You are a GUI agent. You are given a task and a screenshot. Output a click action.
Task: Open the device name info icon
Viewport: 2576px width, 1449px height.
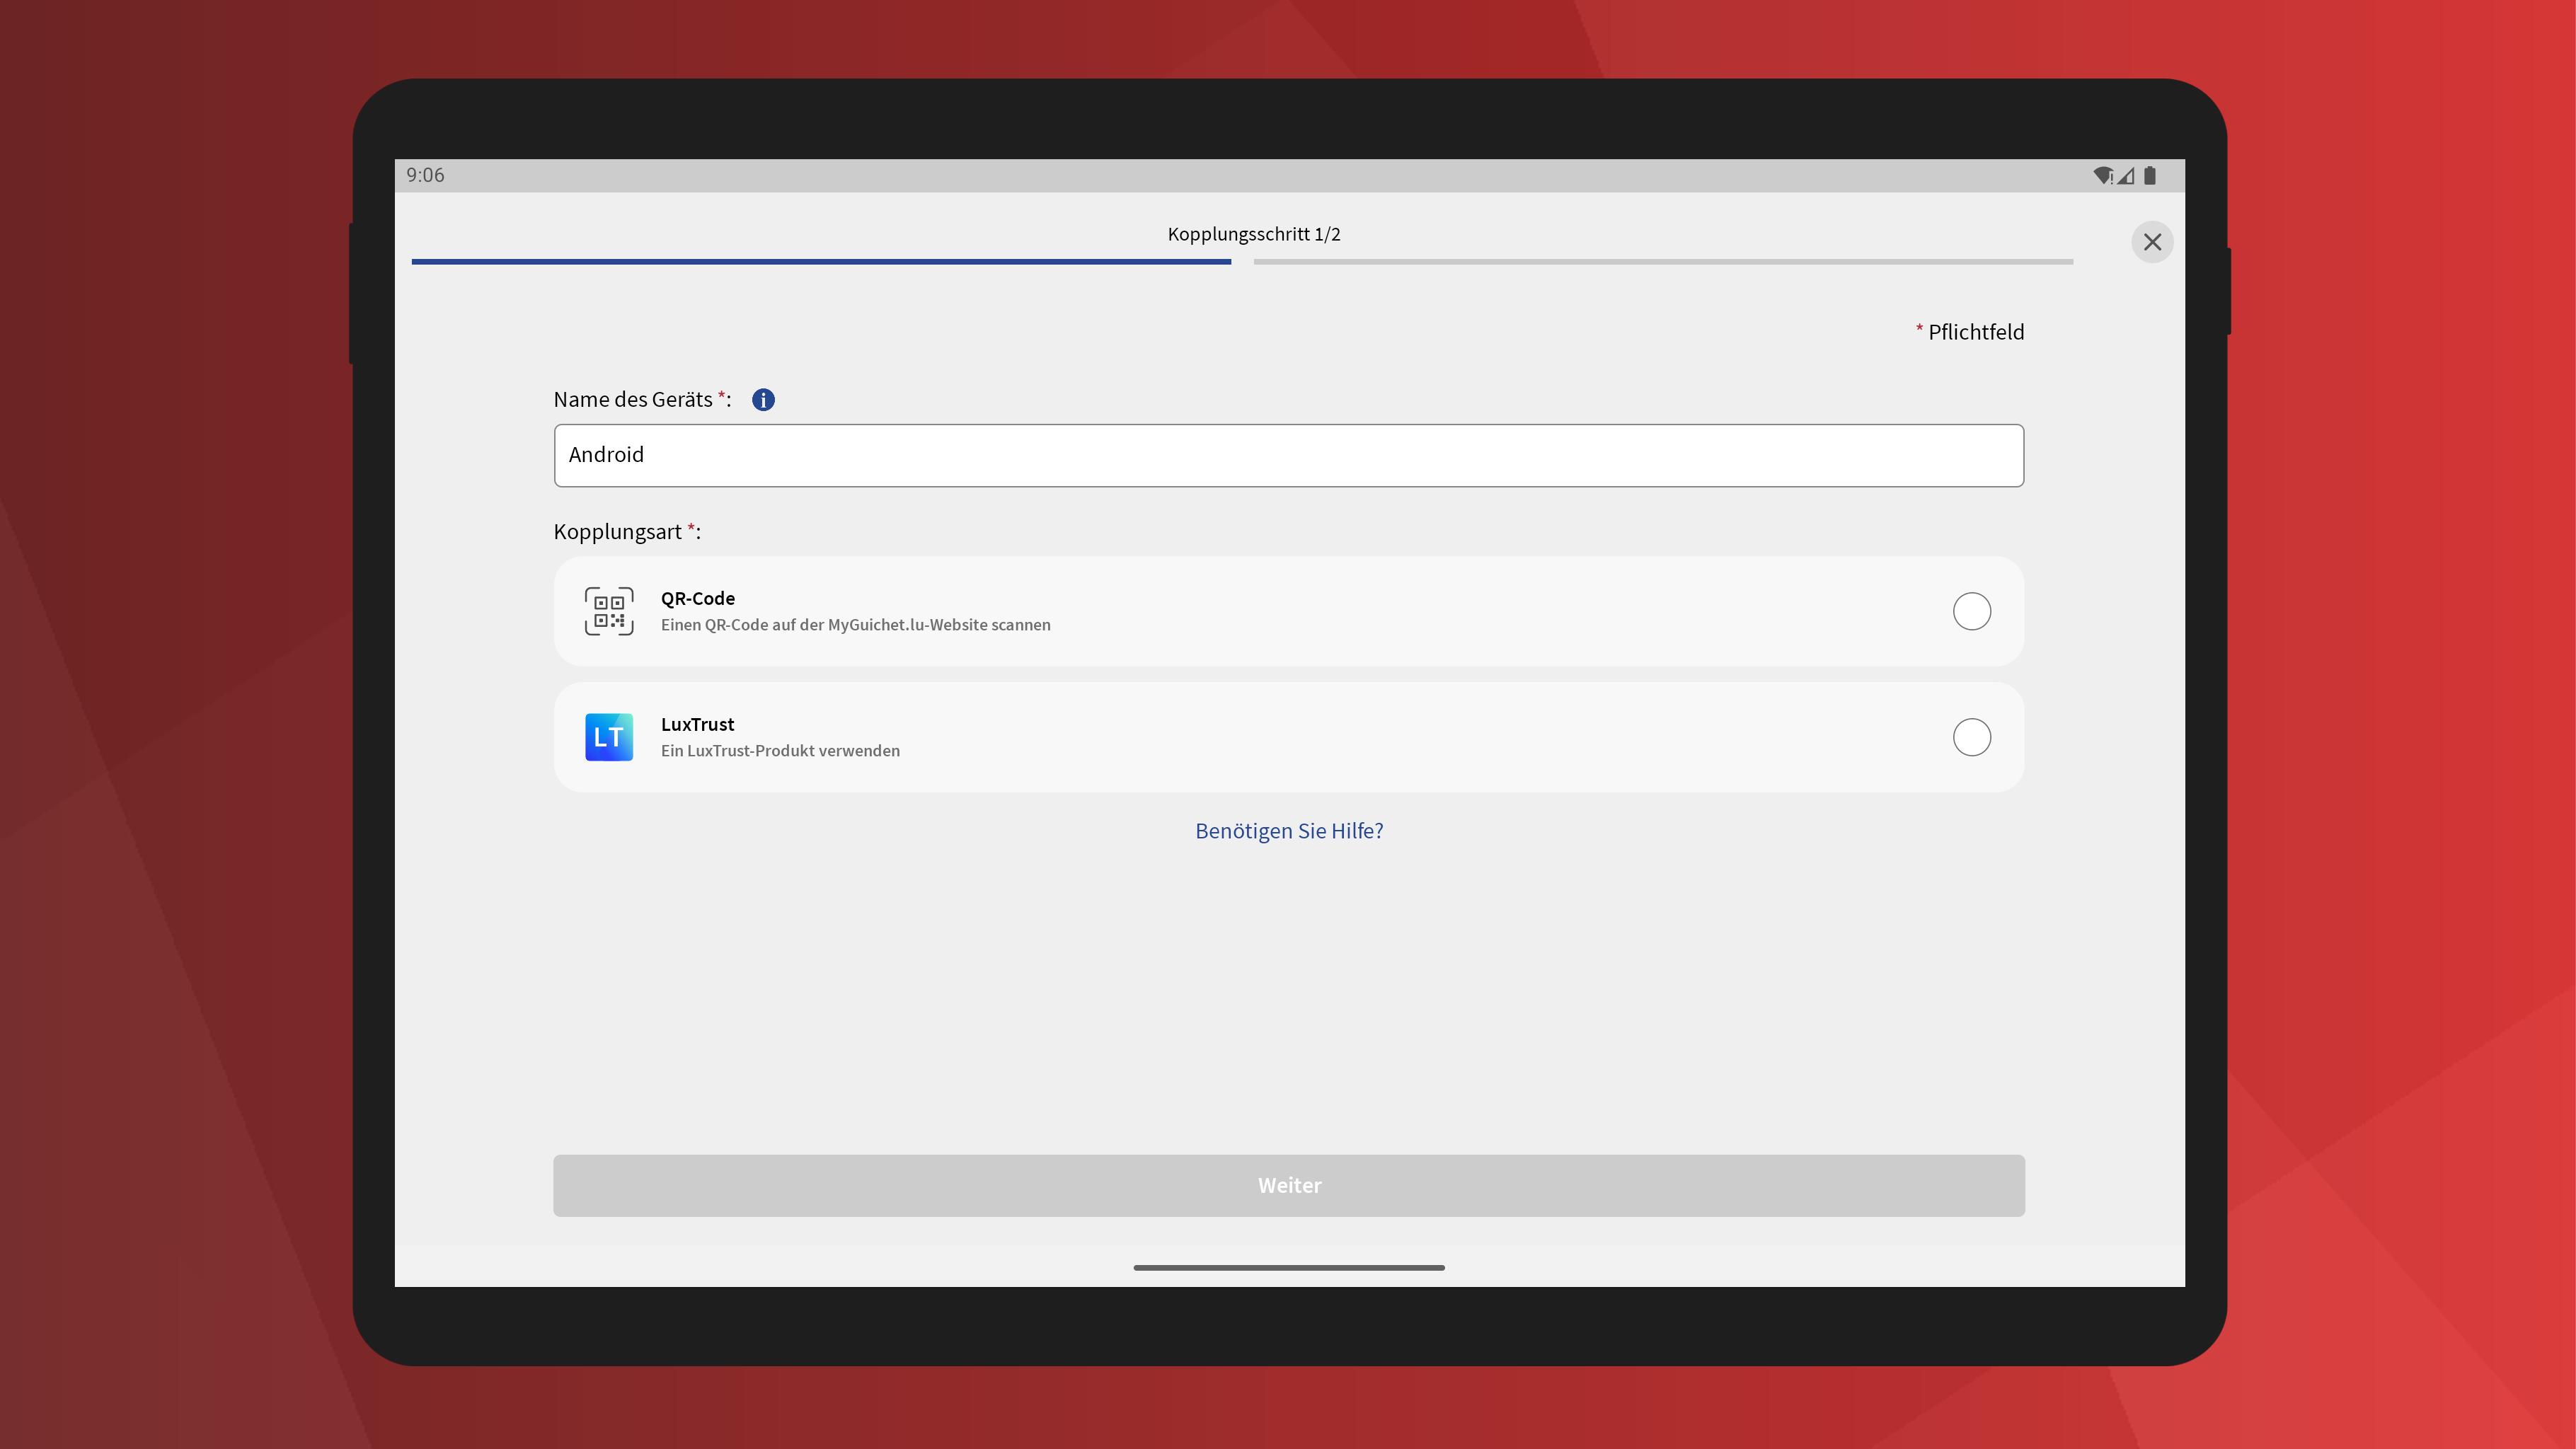pyautogui.click(x=763, y=400)
